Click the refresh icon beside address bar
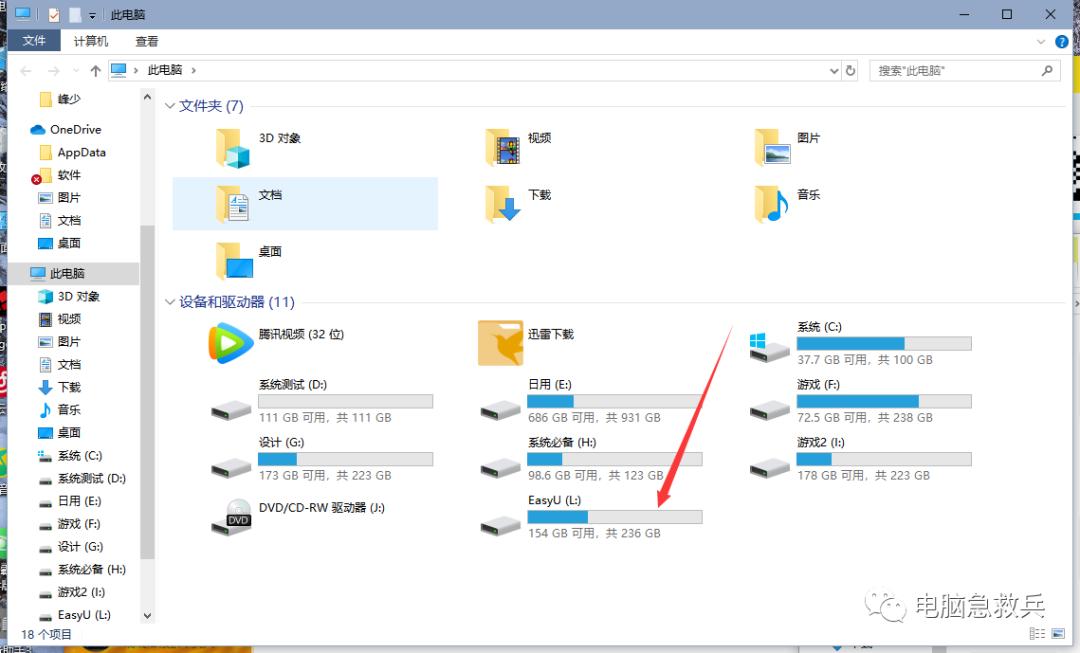Image resolution: width=1080 pixels, height=653 pixels. click(x=850, y=70)
